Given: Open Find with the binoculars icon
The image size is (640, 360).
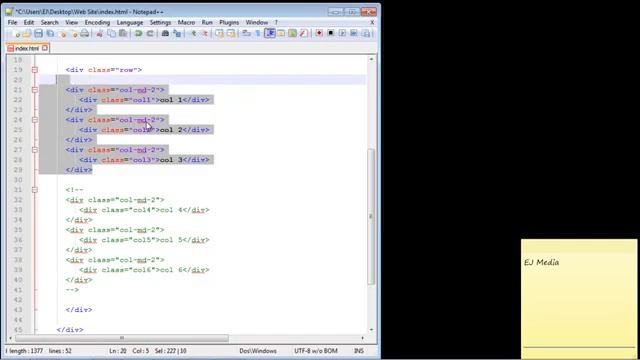Looking at the screenshot, I should click(x=165, y=33).
